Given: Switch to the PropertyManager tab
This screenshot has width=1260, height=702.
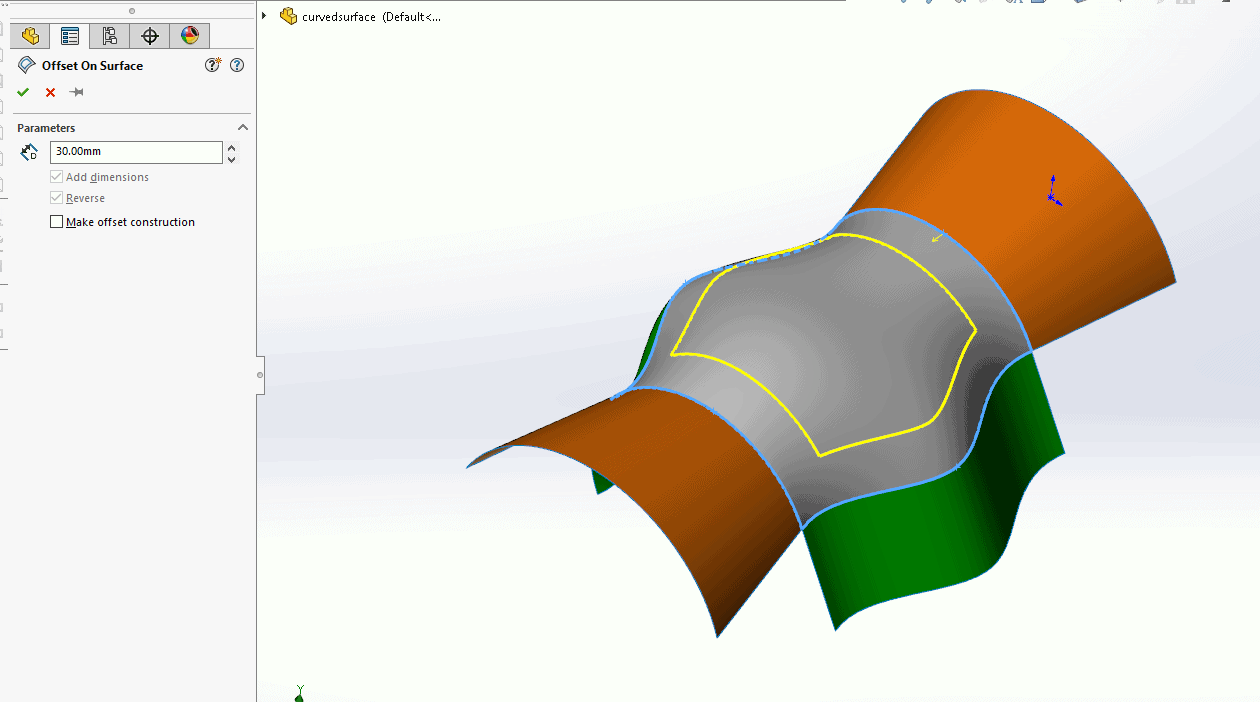Looking at the screenshot, I should click(70, 37).
